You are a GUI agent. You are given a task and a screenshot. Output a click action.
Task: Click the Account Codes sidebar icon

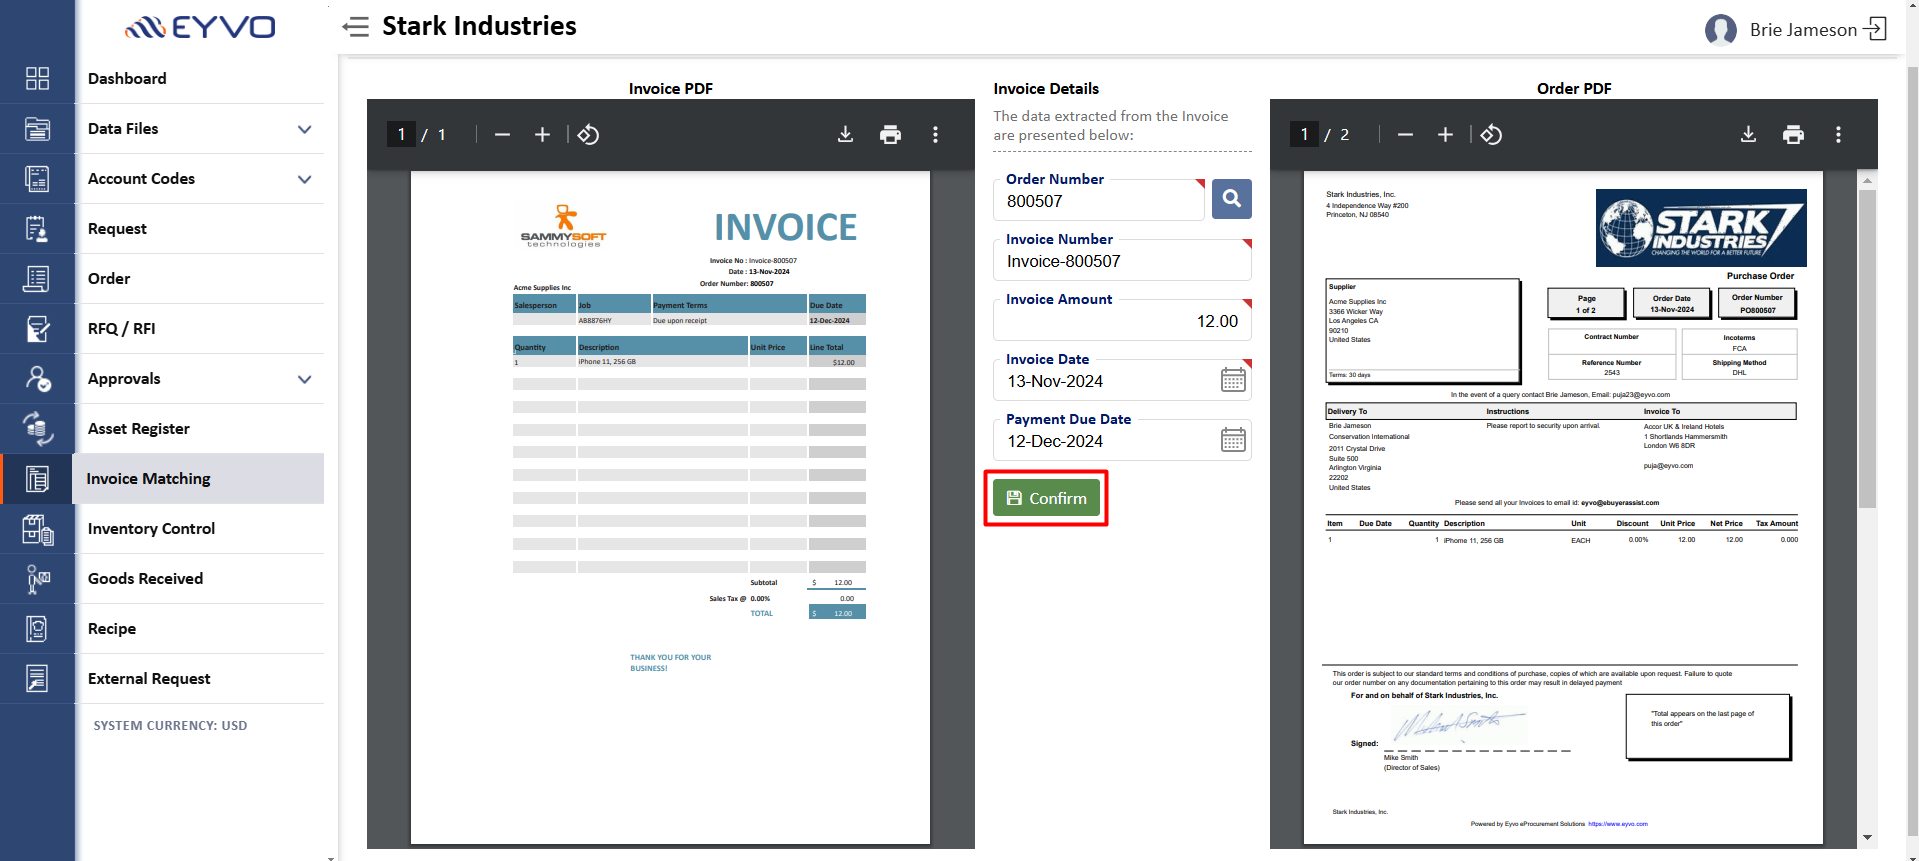(x=37, y=179)
